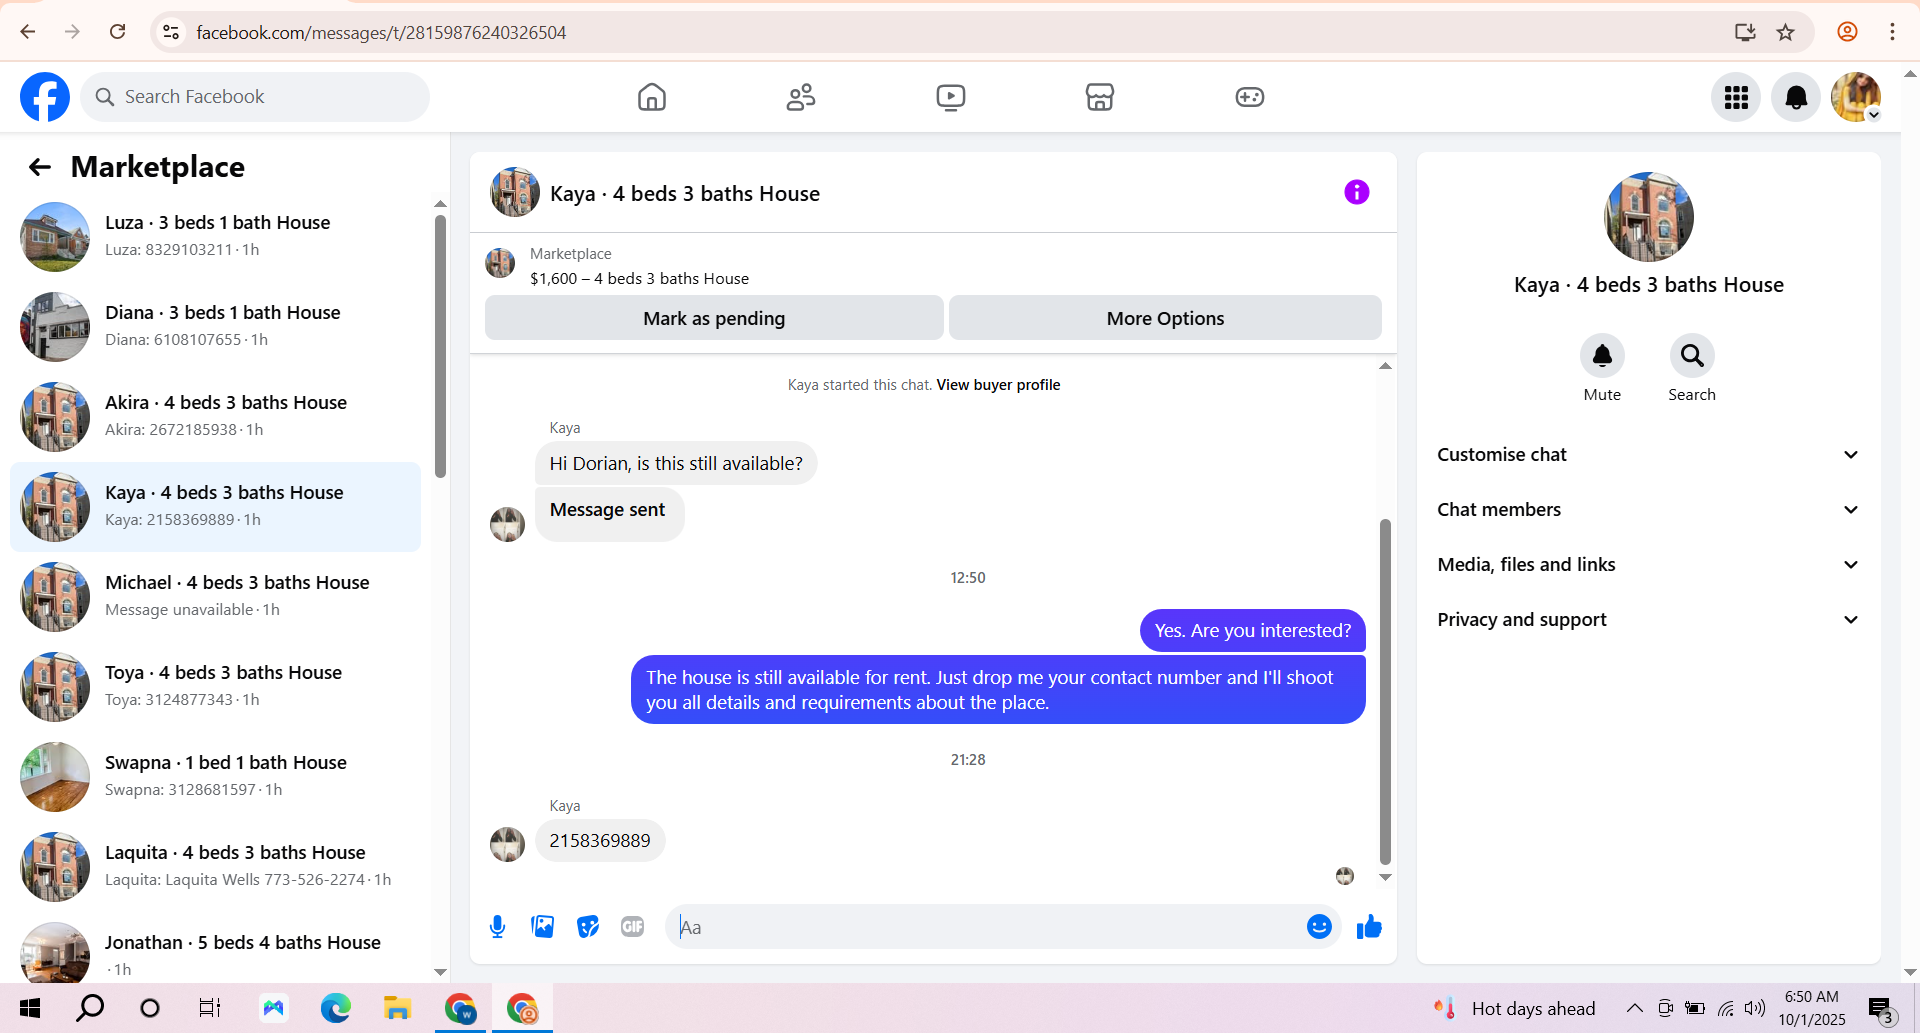Open the Laquita 4 beds 3 baths House chat
Image resolution: width=1920 pixels, height=1033 pixels.
click(215, 867)
